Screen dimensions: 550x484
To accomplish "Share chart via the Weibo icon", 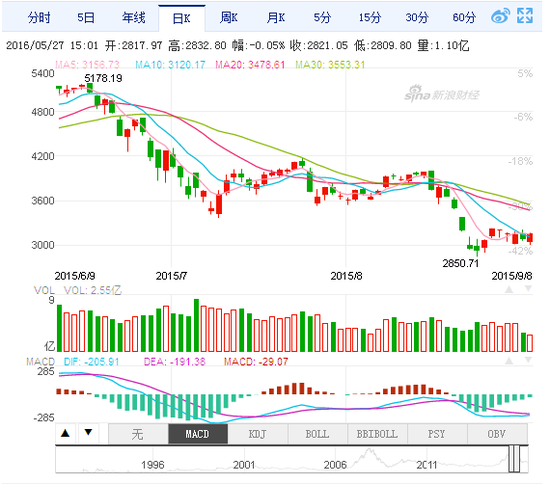I will pos(500,16).
